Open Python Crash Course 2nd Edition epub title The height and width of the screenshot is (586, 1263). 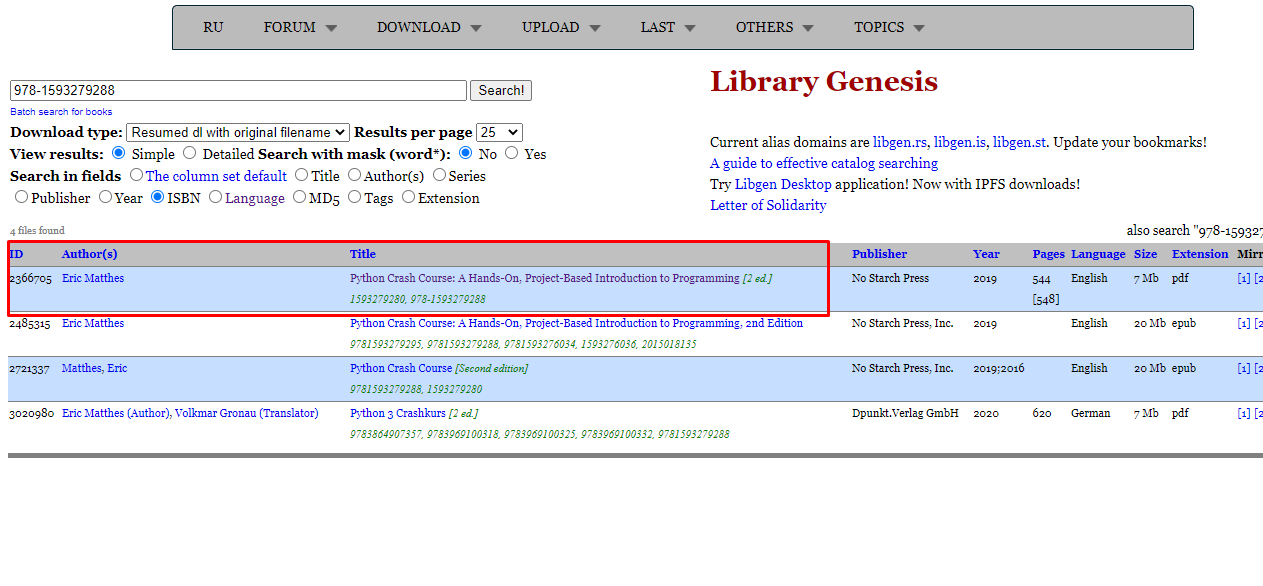pos(576,323)
